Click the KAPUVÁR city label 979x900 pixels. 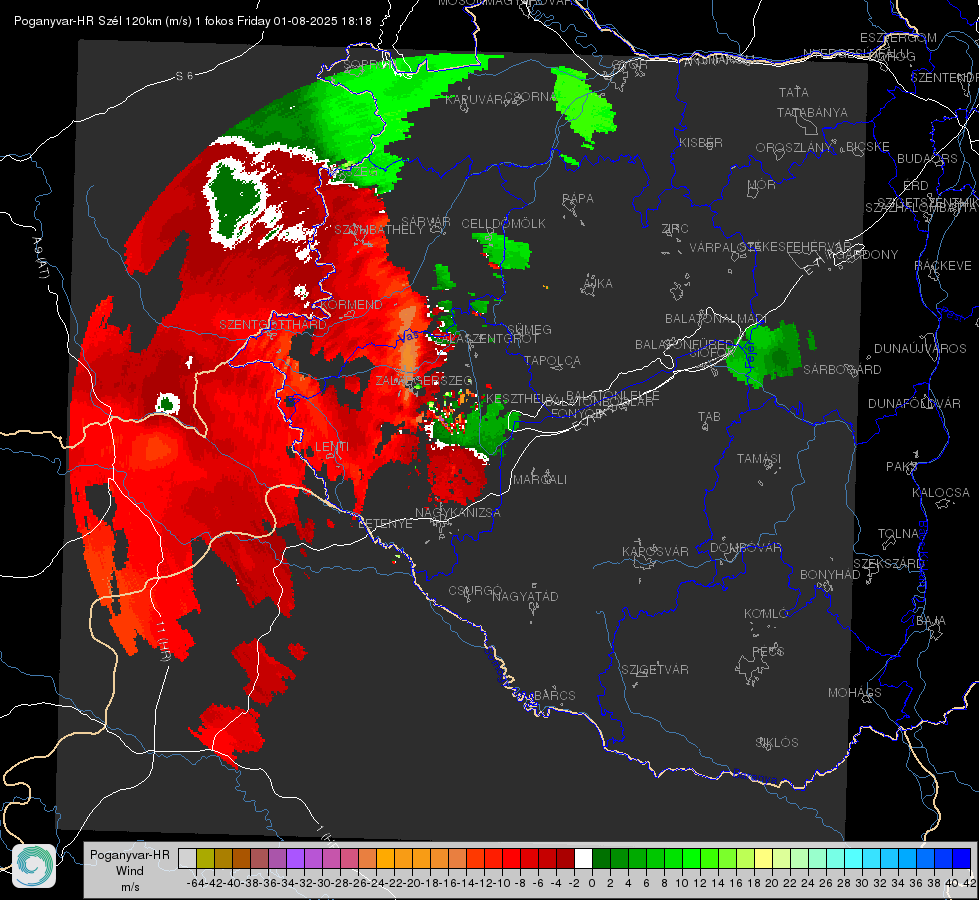474,99
